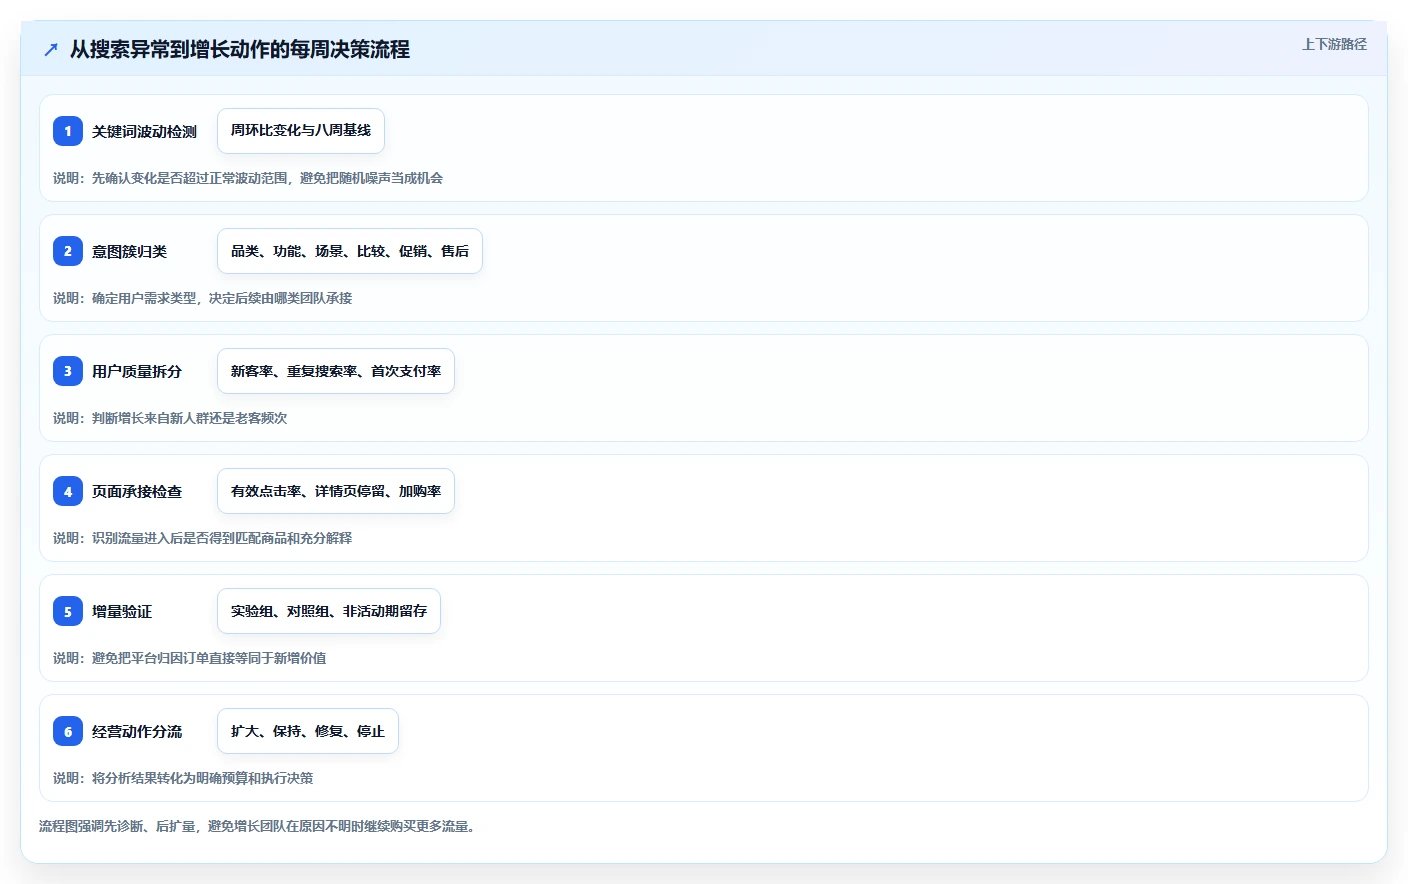Click step number 4 badge
This screenshot has width=1408, height=884.
tap(68, 491)
